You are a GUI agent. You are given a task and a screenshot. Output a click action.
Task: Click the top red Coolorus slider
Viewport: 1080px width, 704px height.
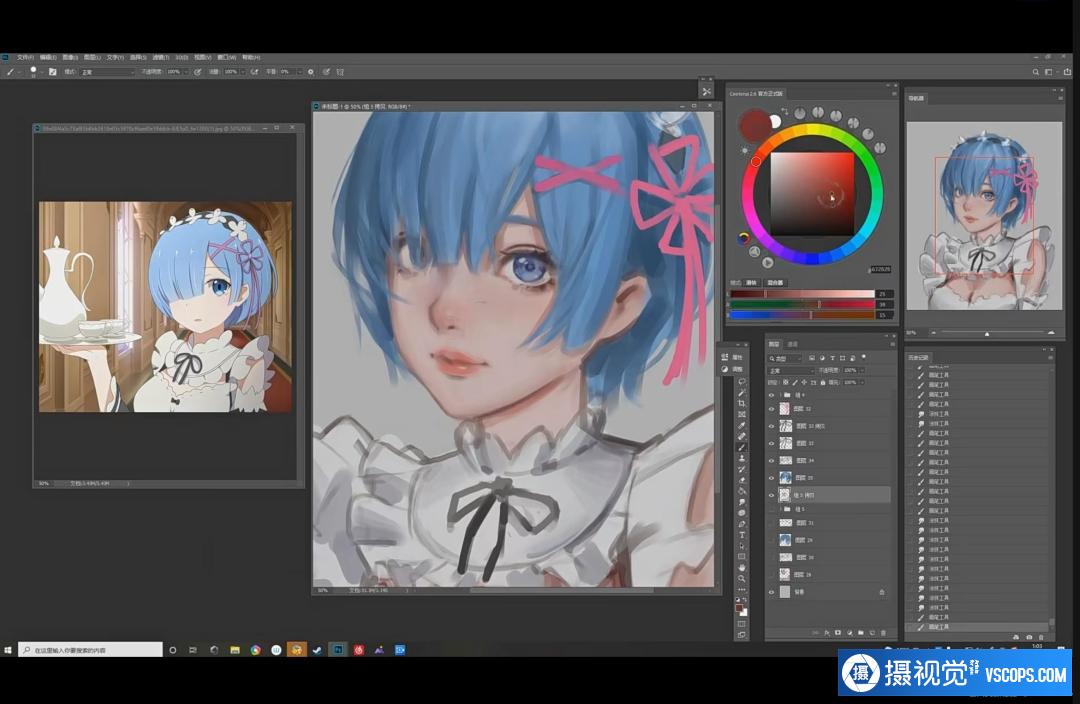[x=802, y=294]
